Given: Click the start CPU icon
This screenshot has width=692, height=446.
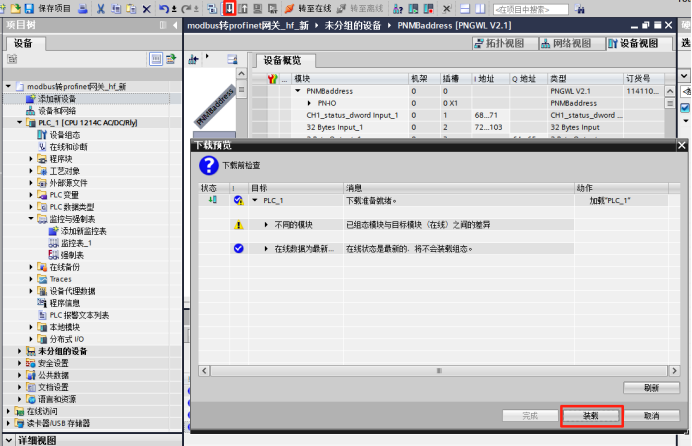Looking at the screenshot, I should click(x=413, y=8).
